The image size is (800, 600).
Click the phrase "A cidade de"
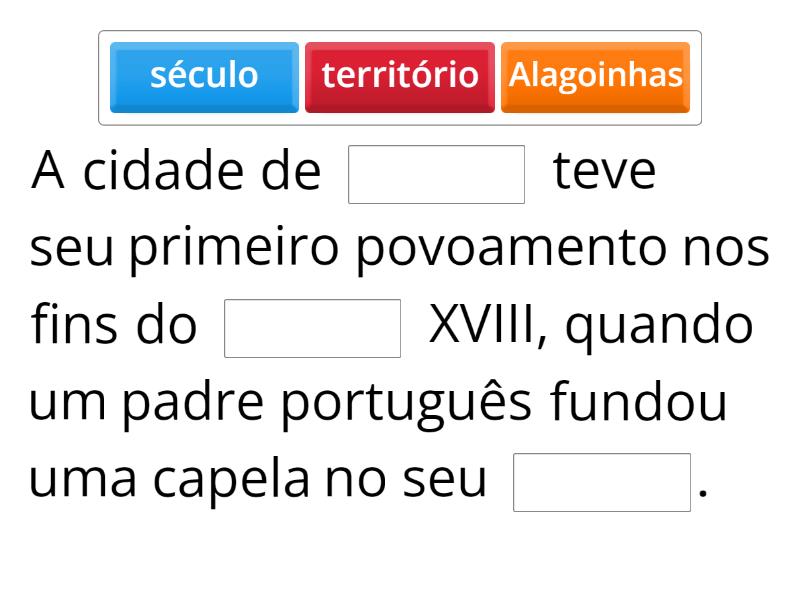[x=177, y=171]
